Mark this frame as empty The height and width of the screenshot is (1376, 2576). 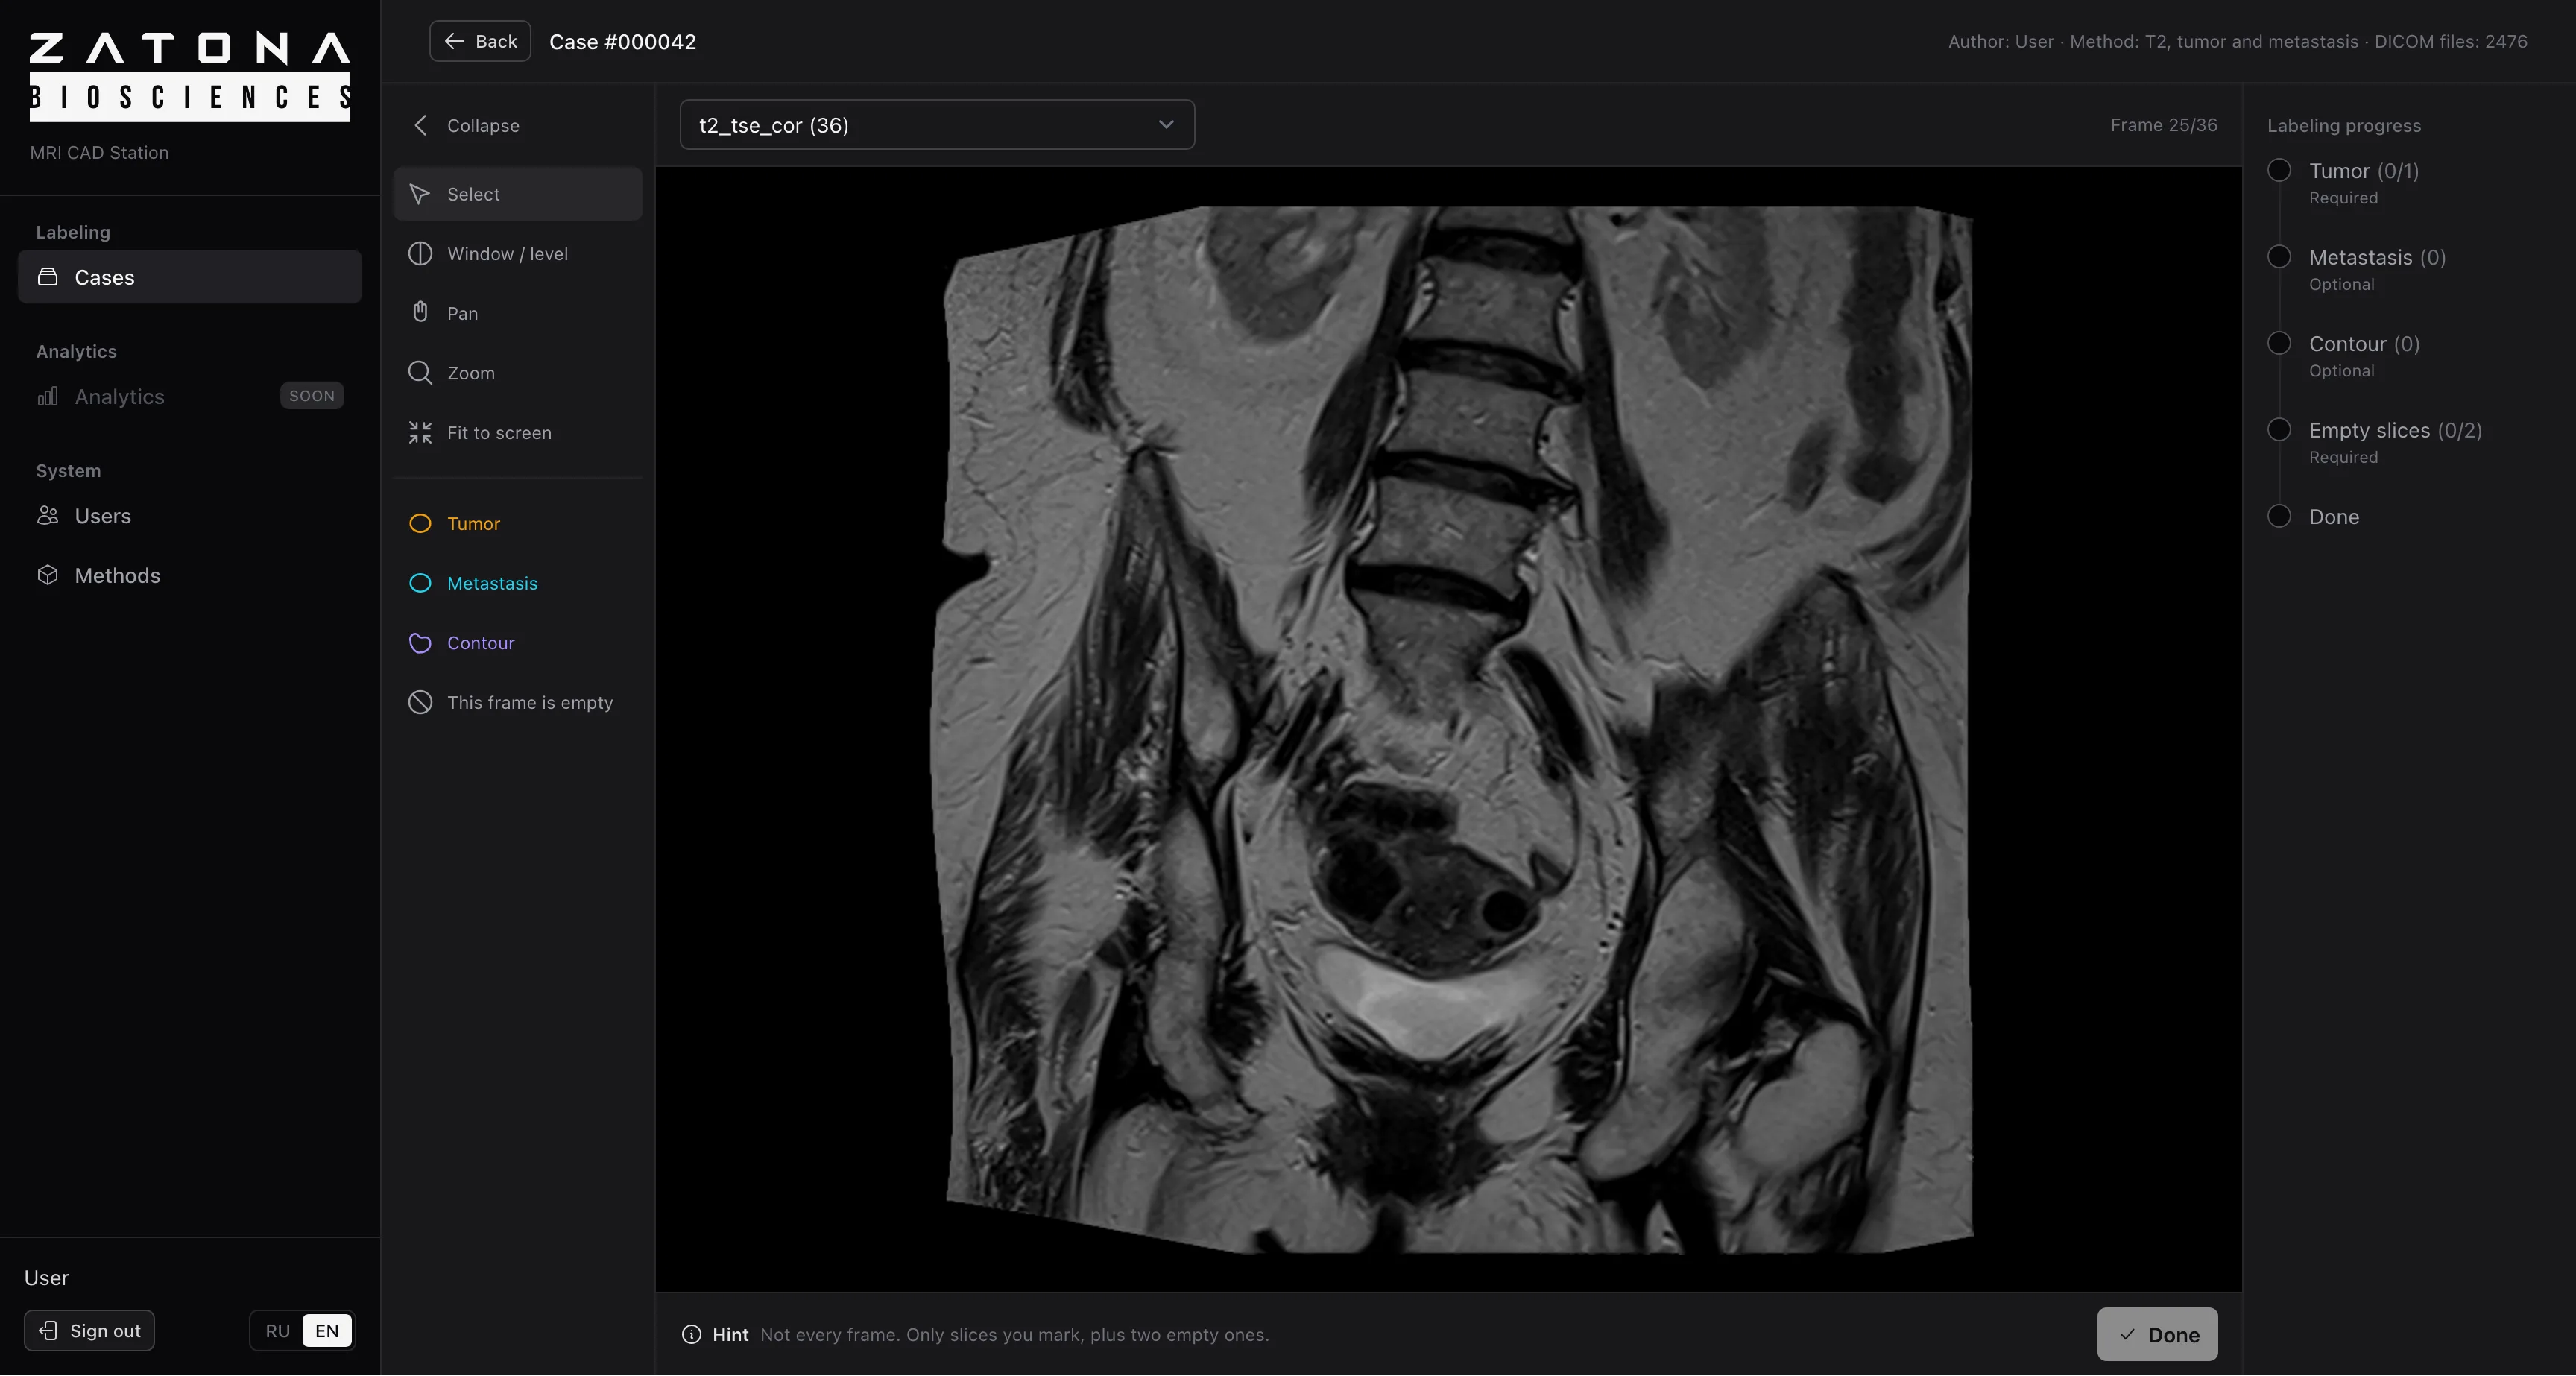pos(518,703)
